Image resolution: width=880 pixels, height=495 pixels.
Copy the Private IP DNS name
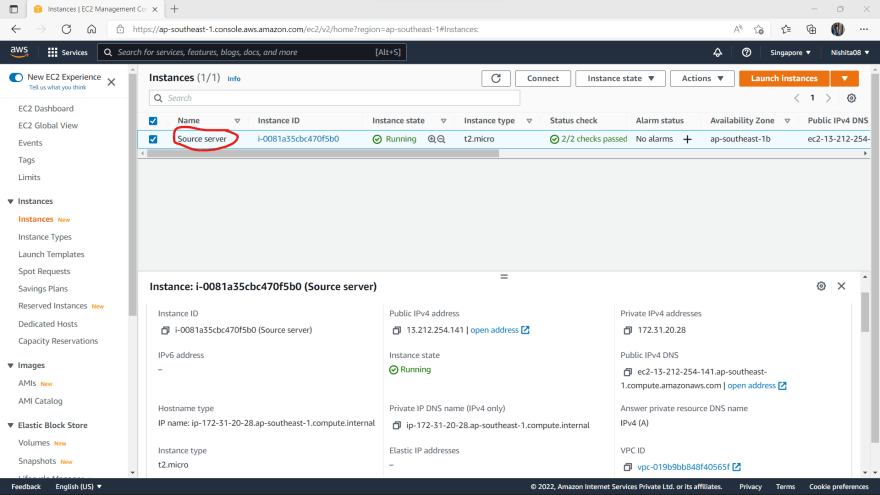pos(396,425)
